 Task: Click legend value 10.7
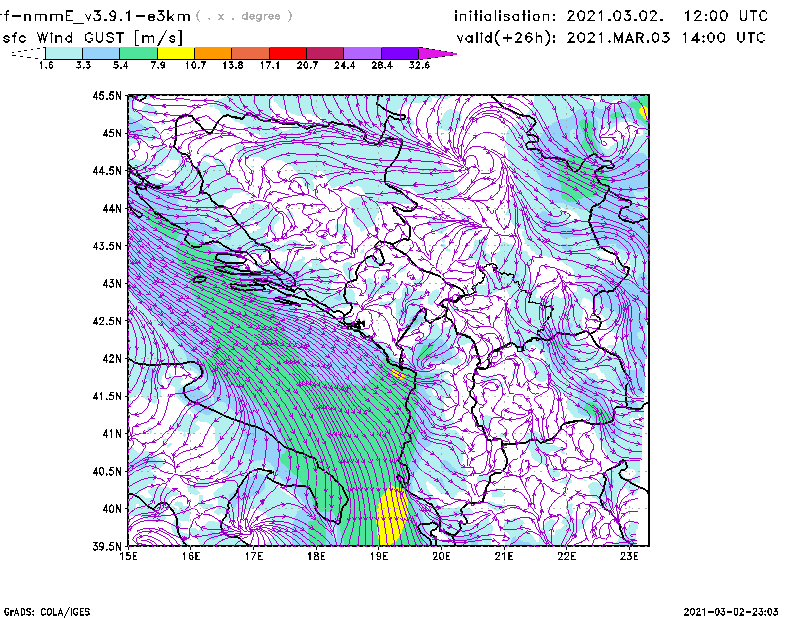click(x=195, y=65)
